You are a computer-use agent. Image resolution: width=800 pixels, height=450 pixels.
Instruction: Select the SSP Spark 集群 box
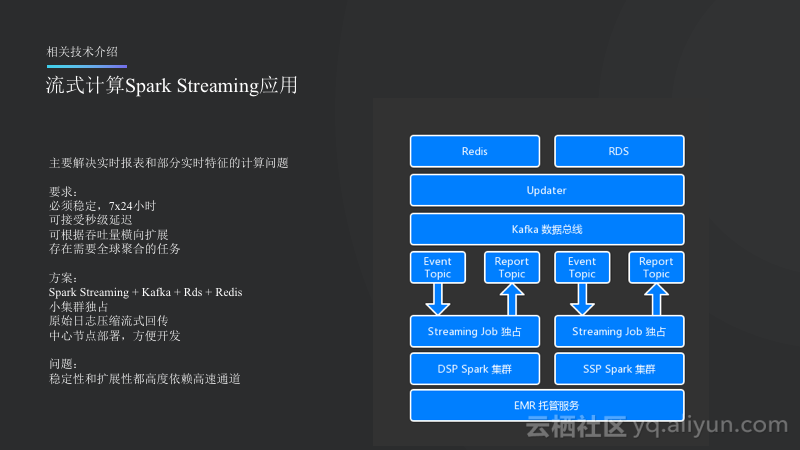[x=619, y=369]
